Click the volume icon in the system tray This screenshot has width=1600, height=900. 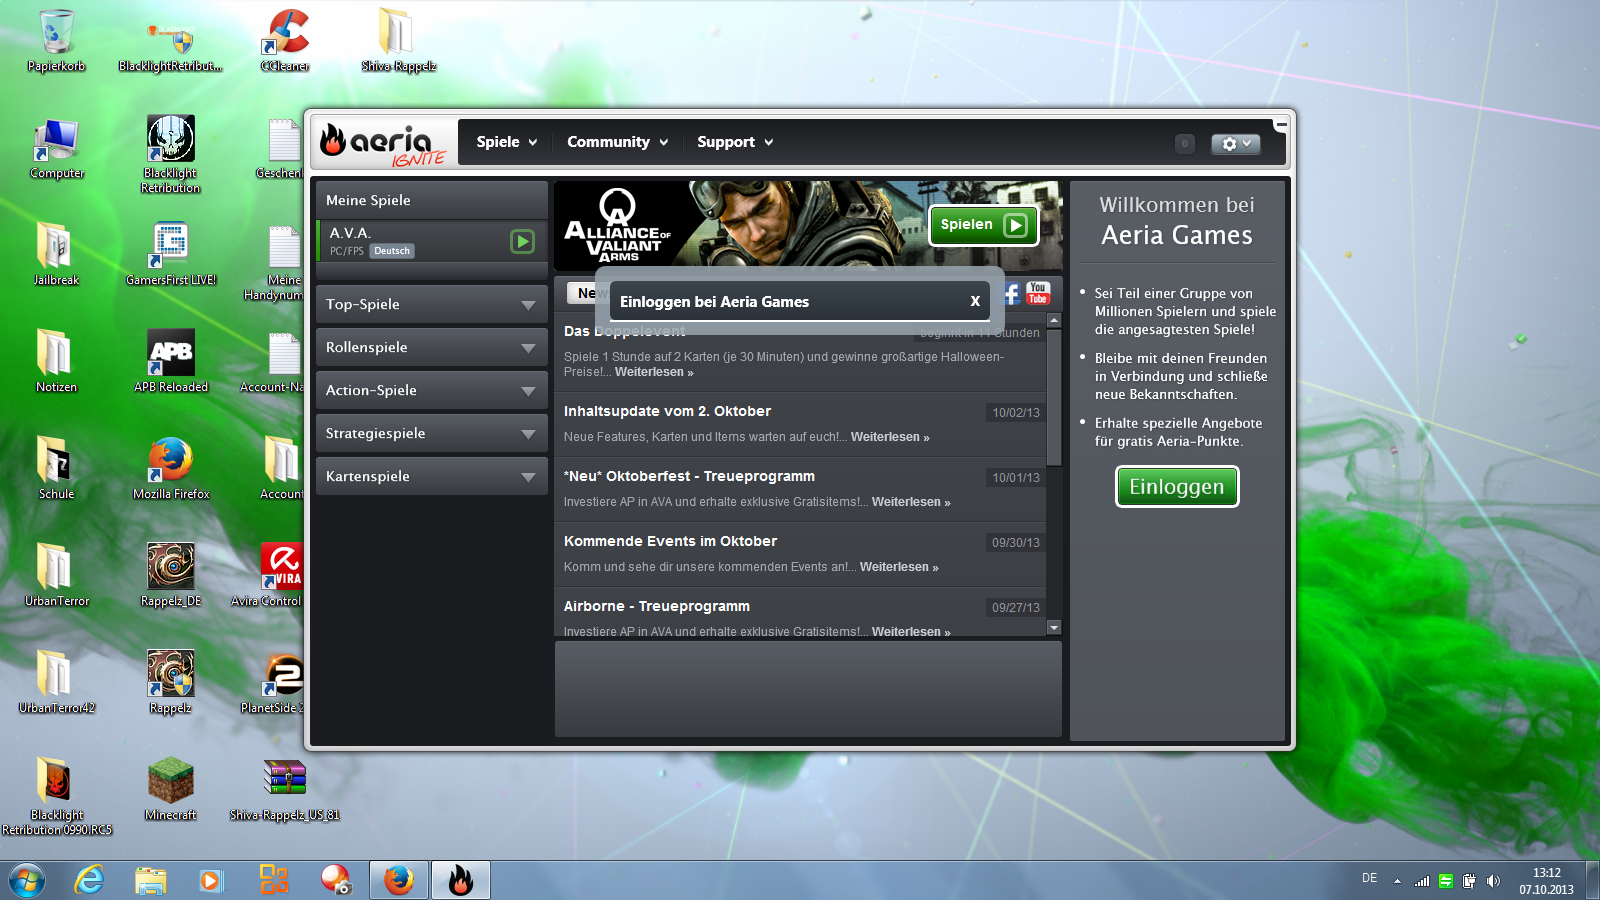coord(1494,881)
